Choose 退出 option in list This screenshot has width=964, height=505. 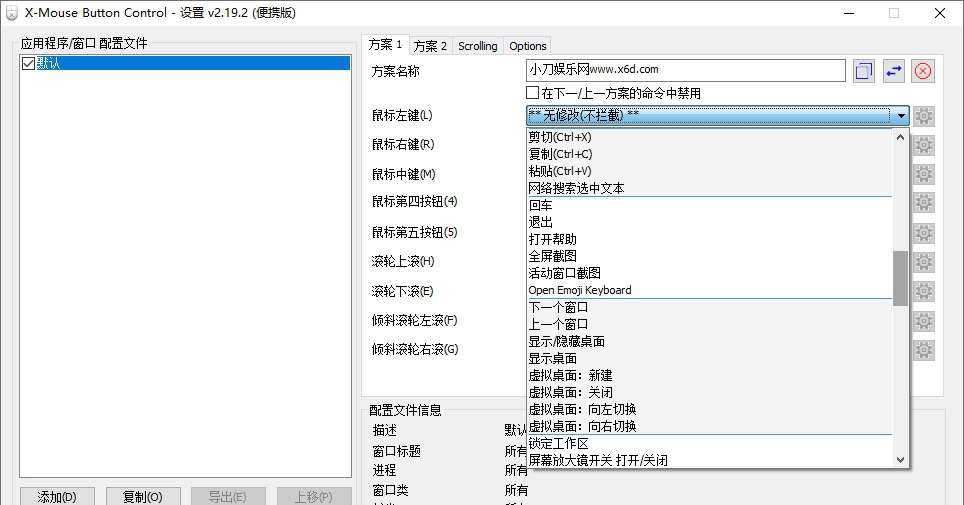(709, 222)
